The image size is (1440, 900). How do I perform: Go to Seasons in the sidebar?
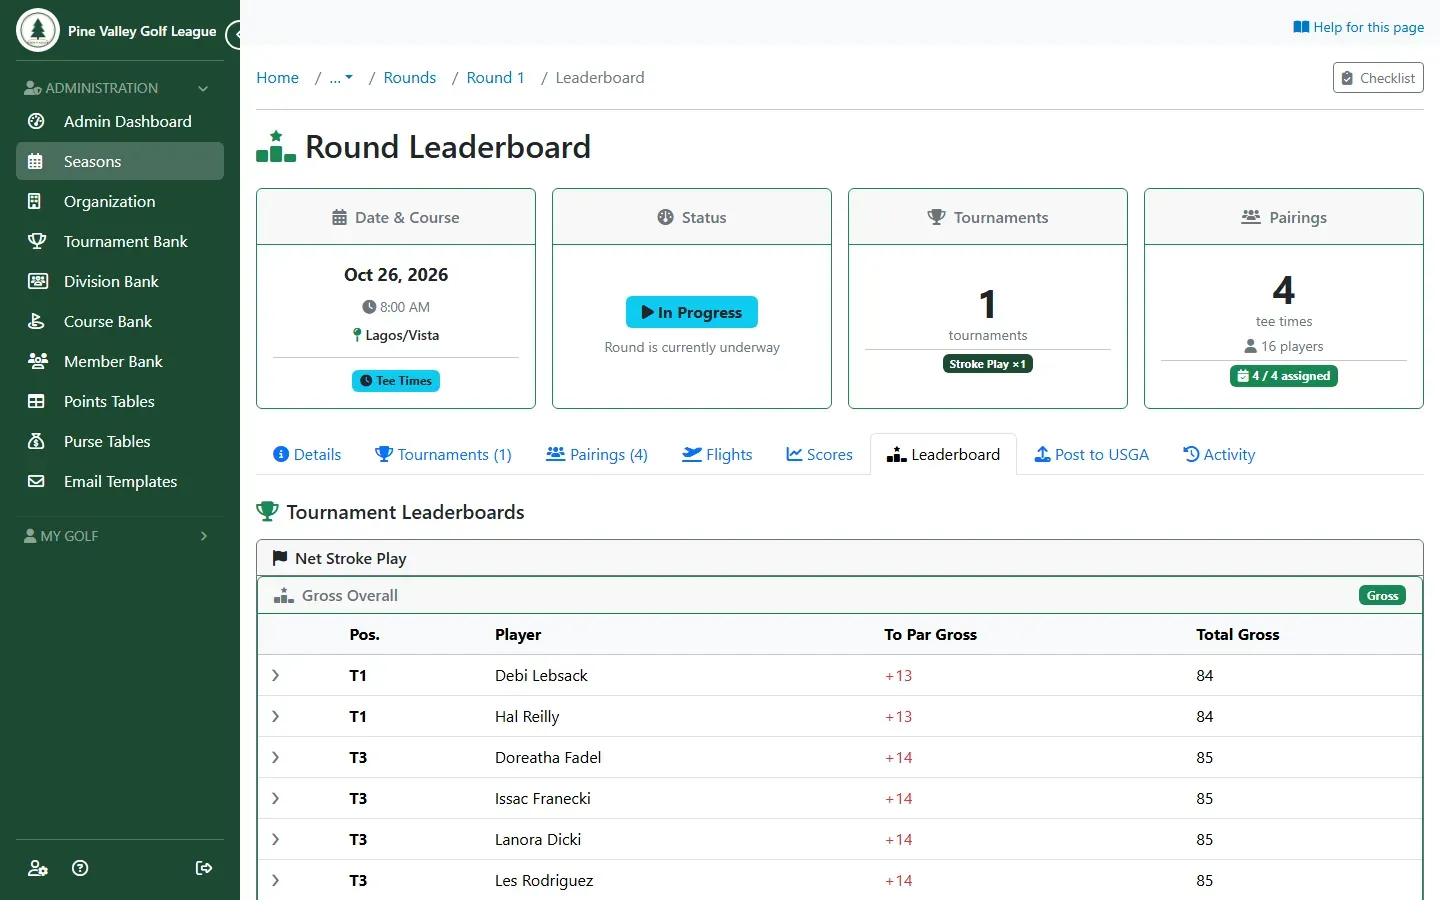point(120,161)
